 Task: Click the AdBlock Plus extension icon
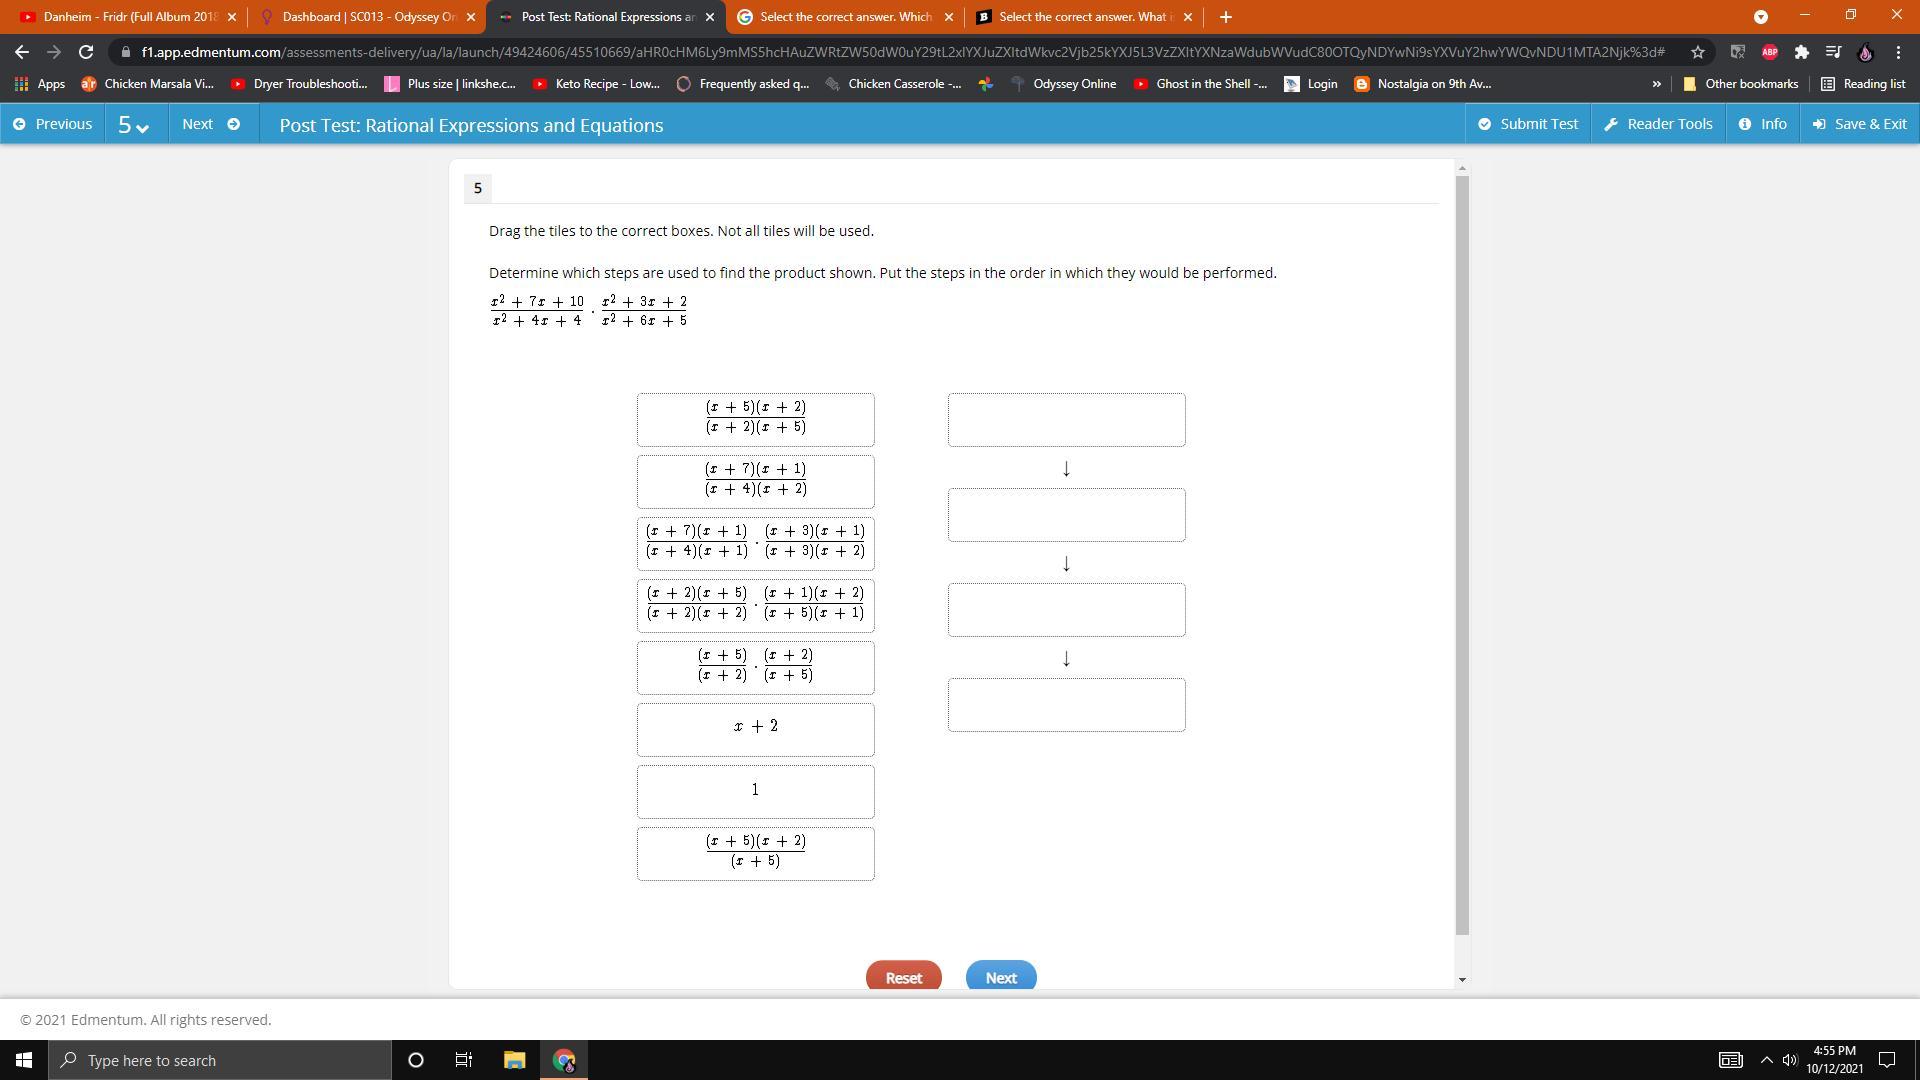[1769, 52]
